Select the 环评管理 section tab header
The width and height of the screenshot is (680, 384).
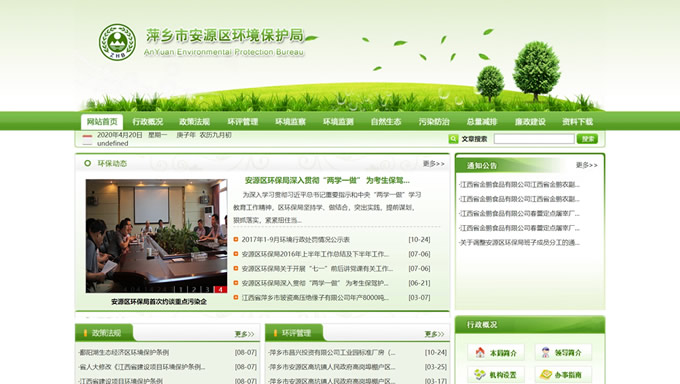[297, 333]
